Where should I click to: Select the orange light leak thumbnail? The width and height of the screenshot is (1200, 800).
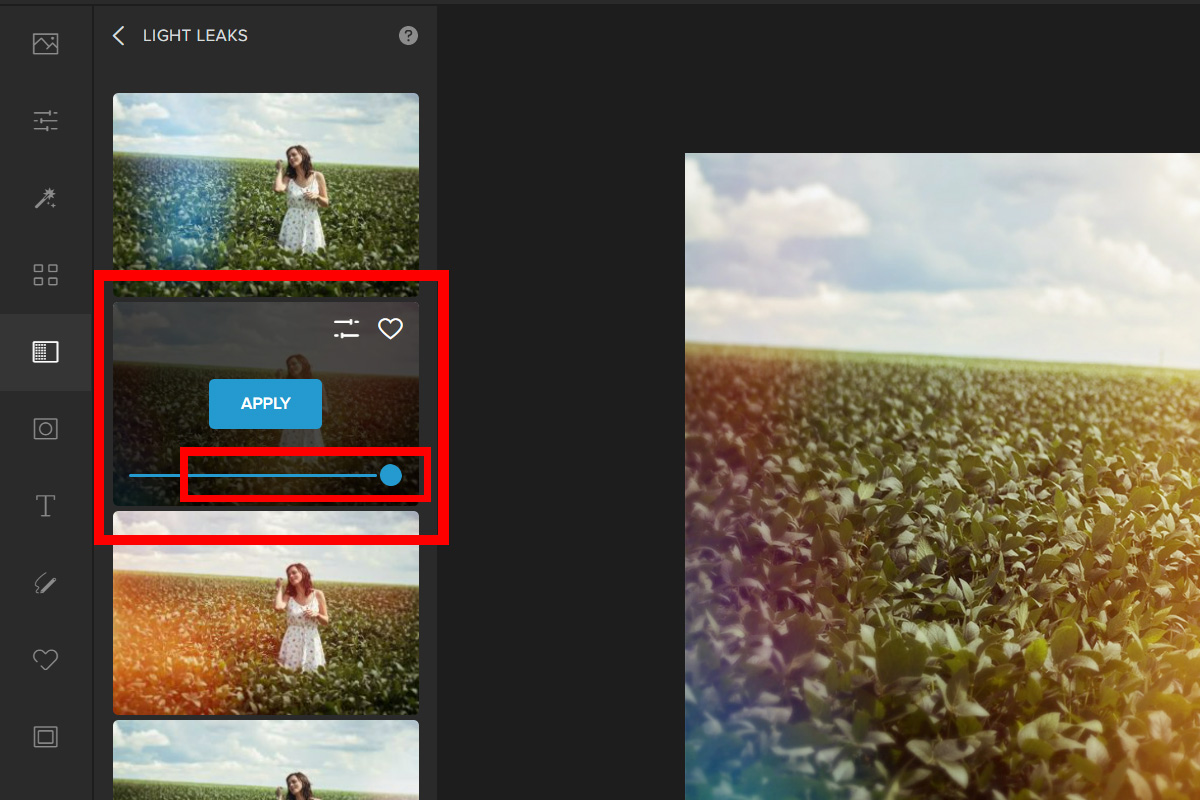pyautogui.click(x=266, y=612)
